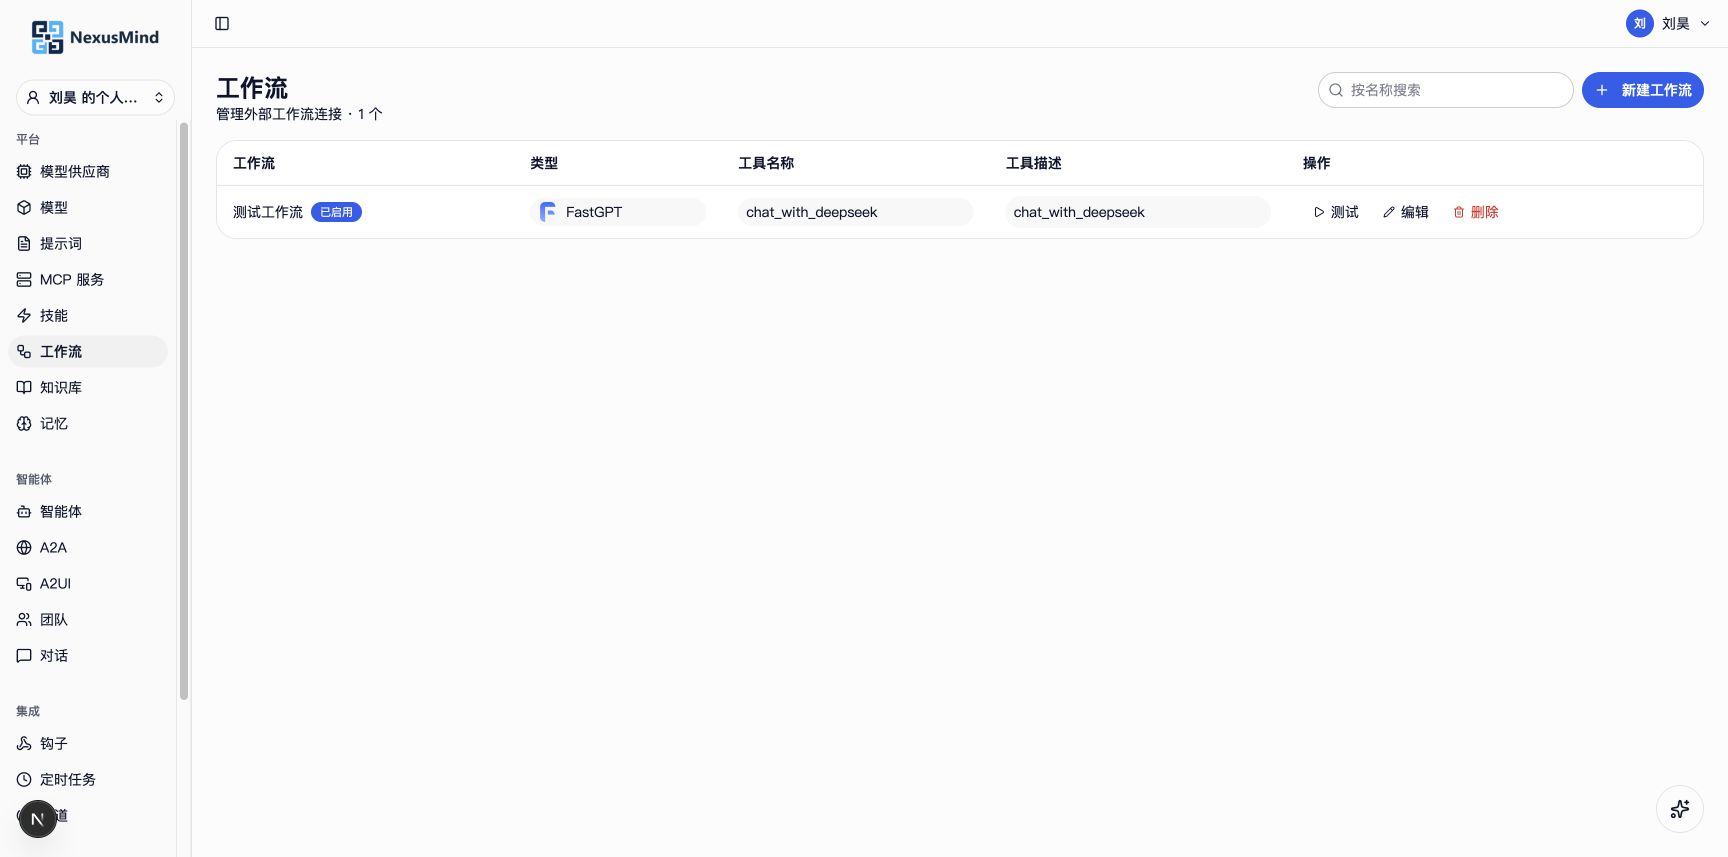Go to the 团队 page

(x=88, y=619)
